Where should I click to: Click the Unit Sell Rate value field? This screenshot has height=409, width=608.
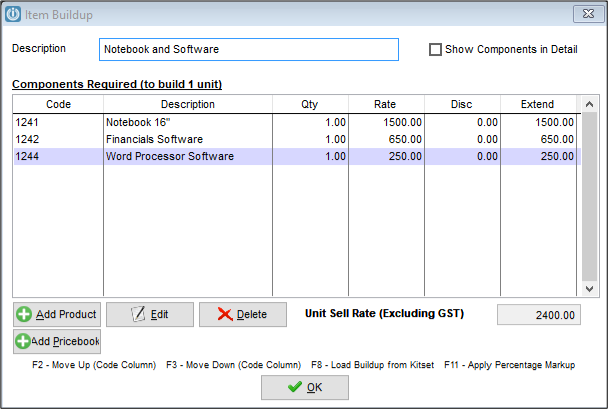(539, 315)
